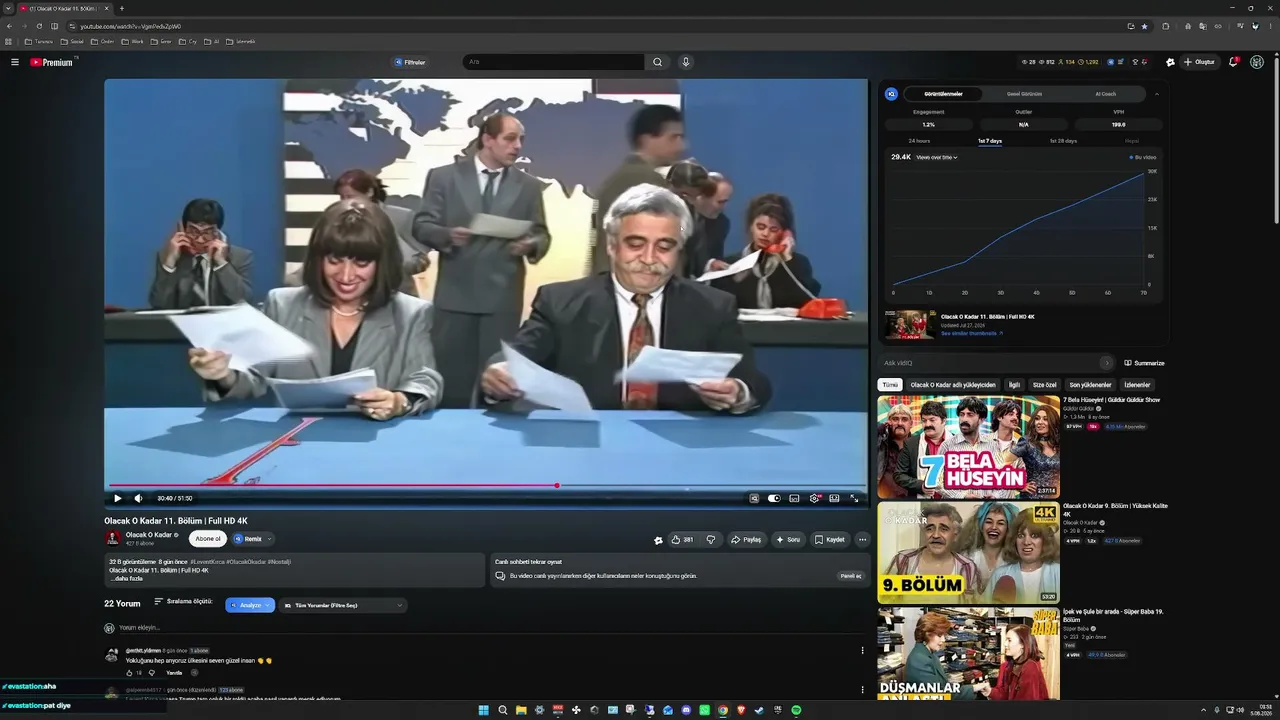Like the first comment
Image resolution: width=1280 pixels, height=720 pixels.
click(129, 673)
